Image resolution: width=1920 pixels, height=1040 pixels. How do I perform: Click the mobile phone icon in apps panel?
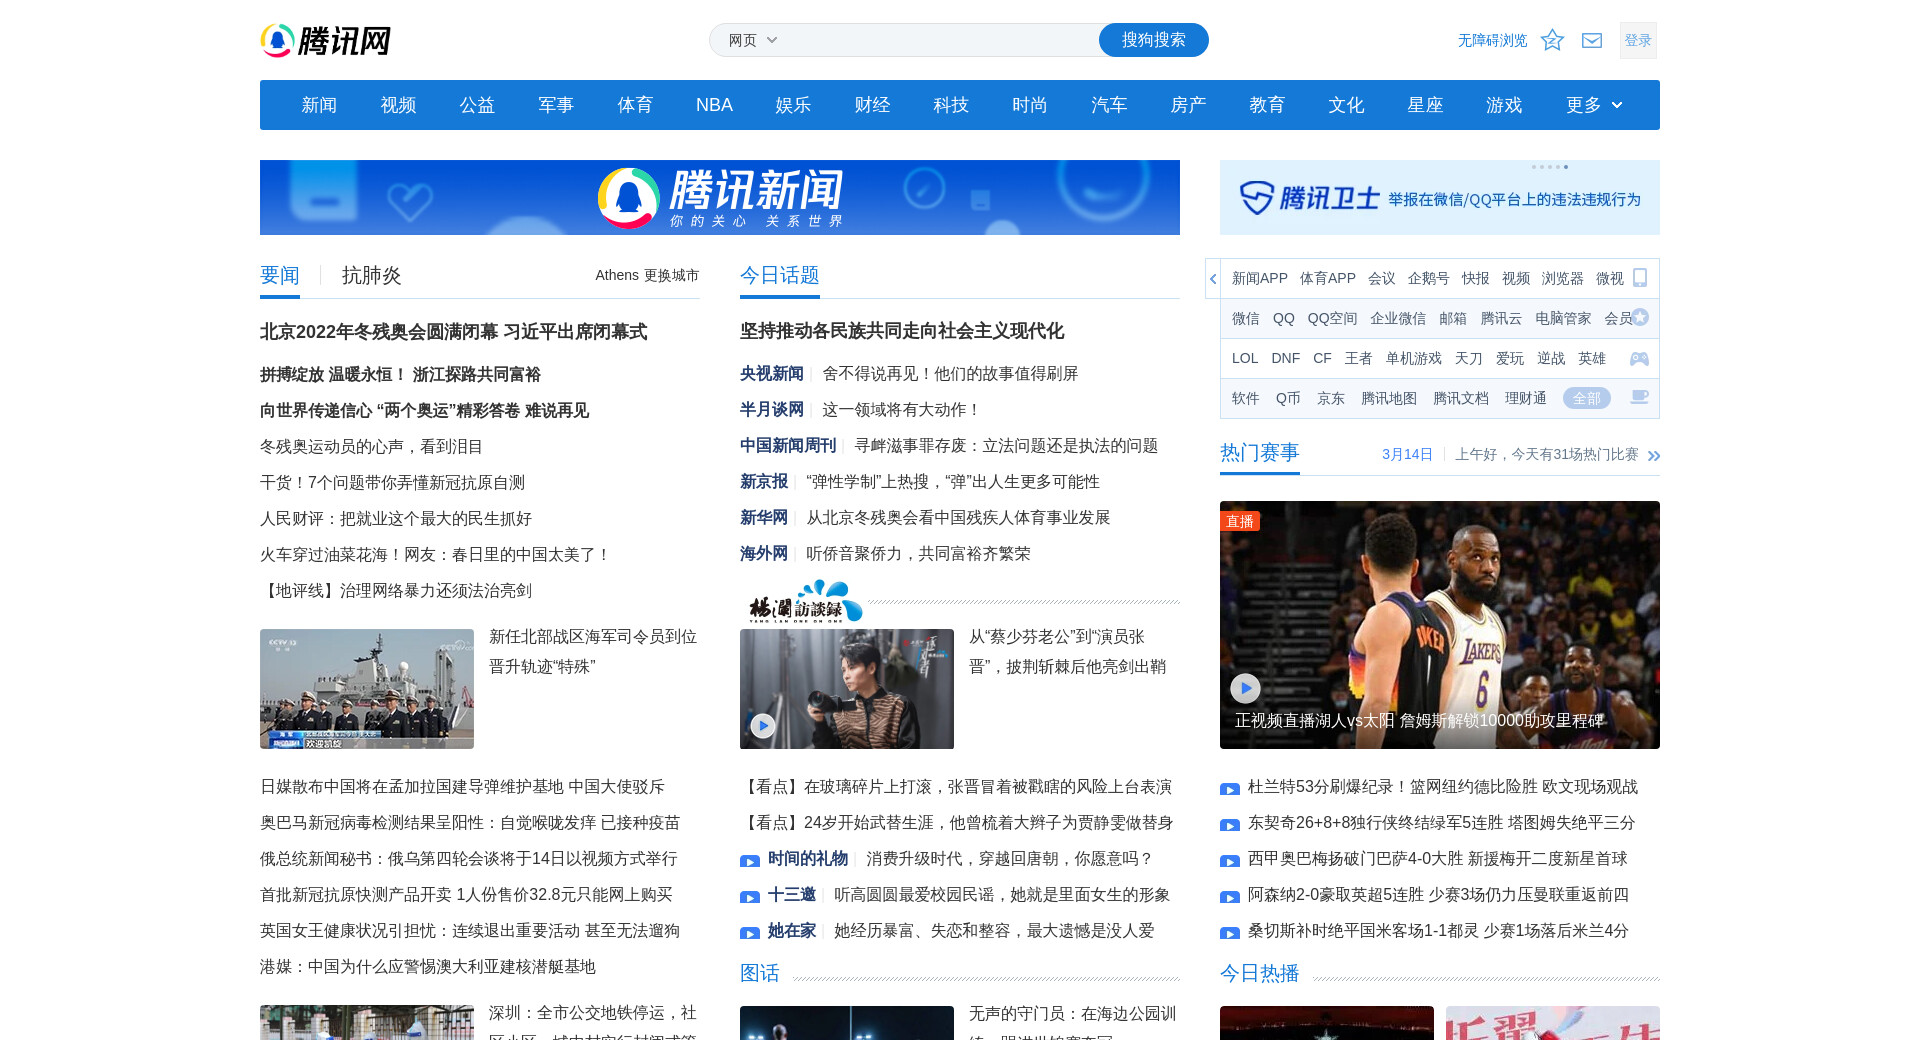point(1640,278)
